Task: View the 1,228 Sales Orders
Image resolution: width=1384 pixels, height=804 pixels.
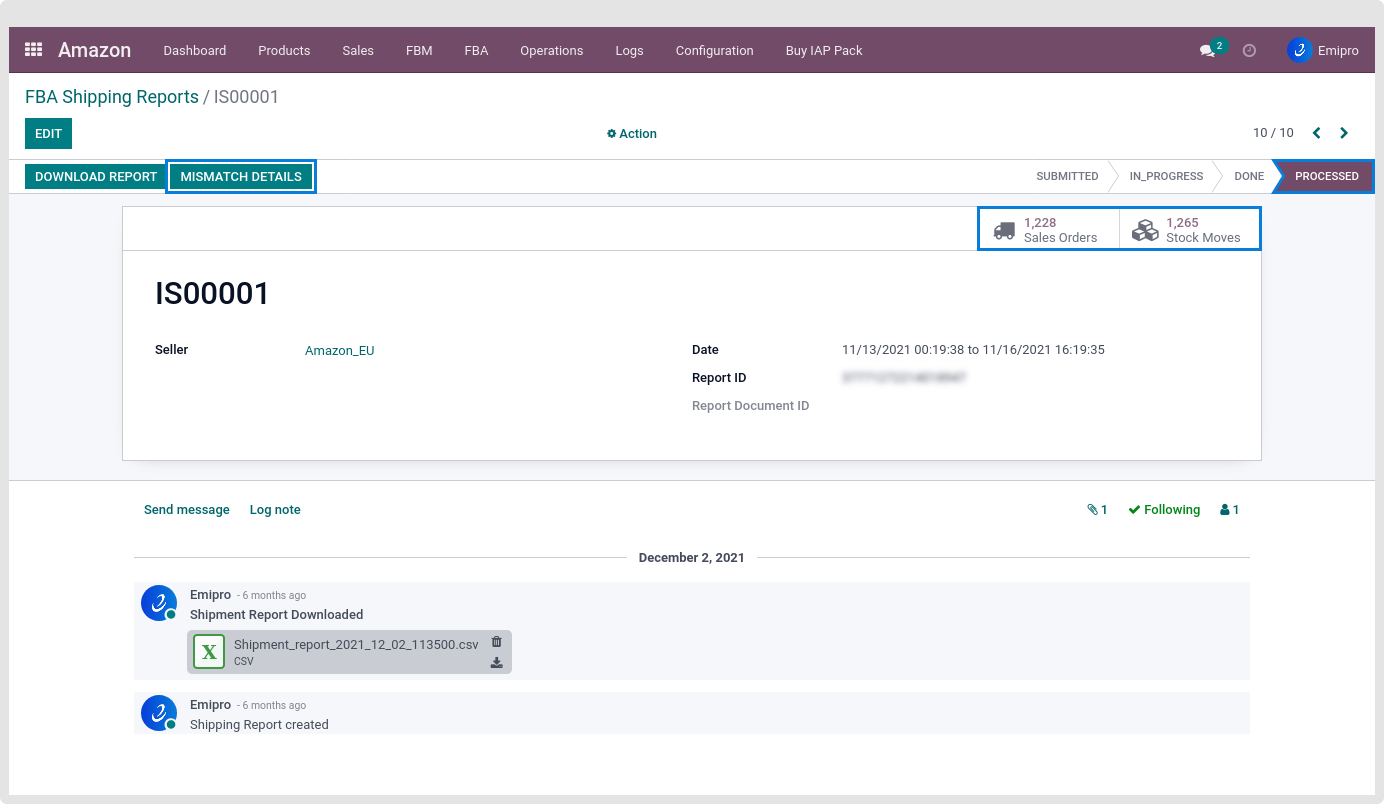Action: (1048, 230)
